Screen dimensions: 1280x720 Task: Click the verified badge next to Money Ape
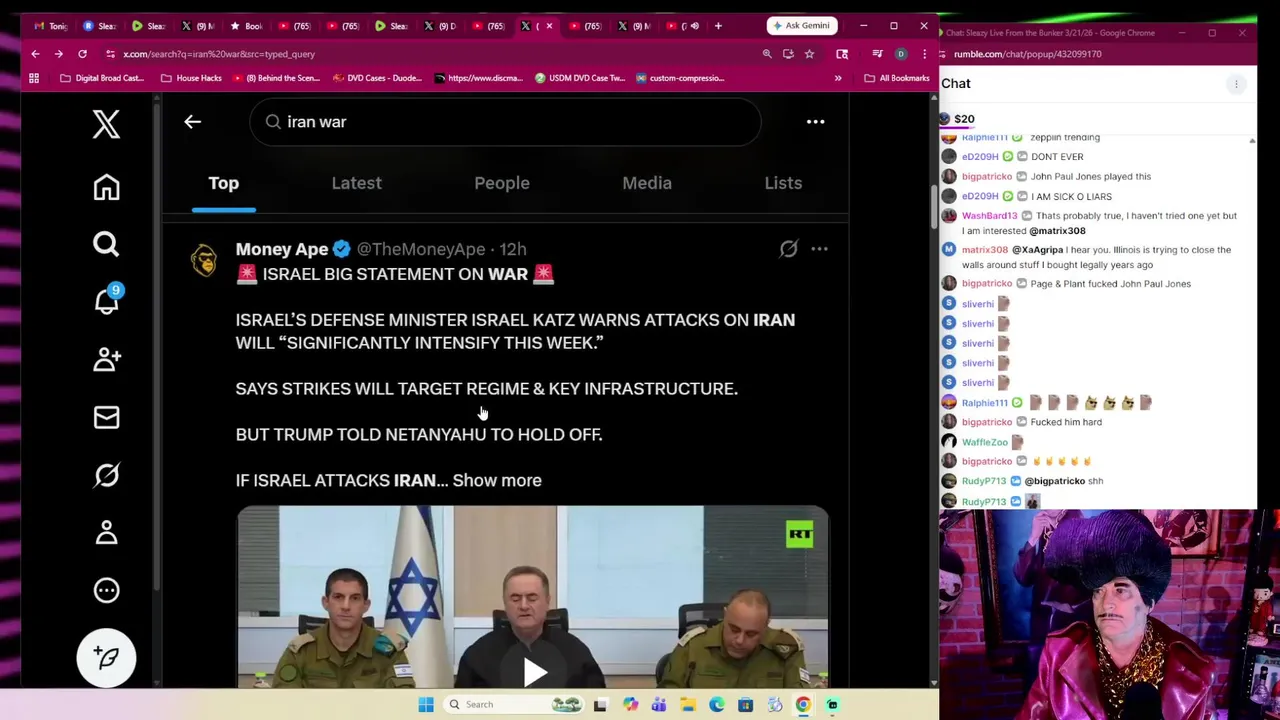click(341, 249)
